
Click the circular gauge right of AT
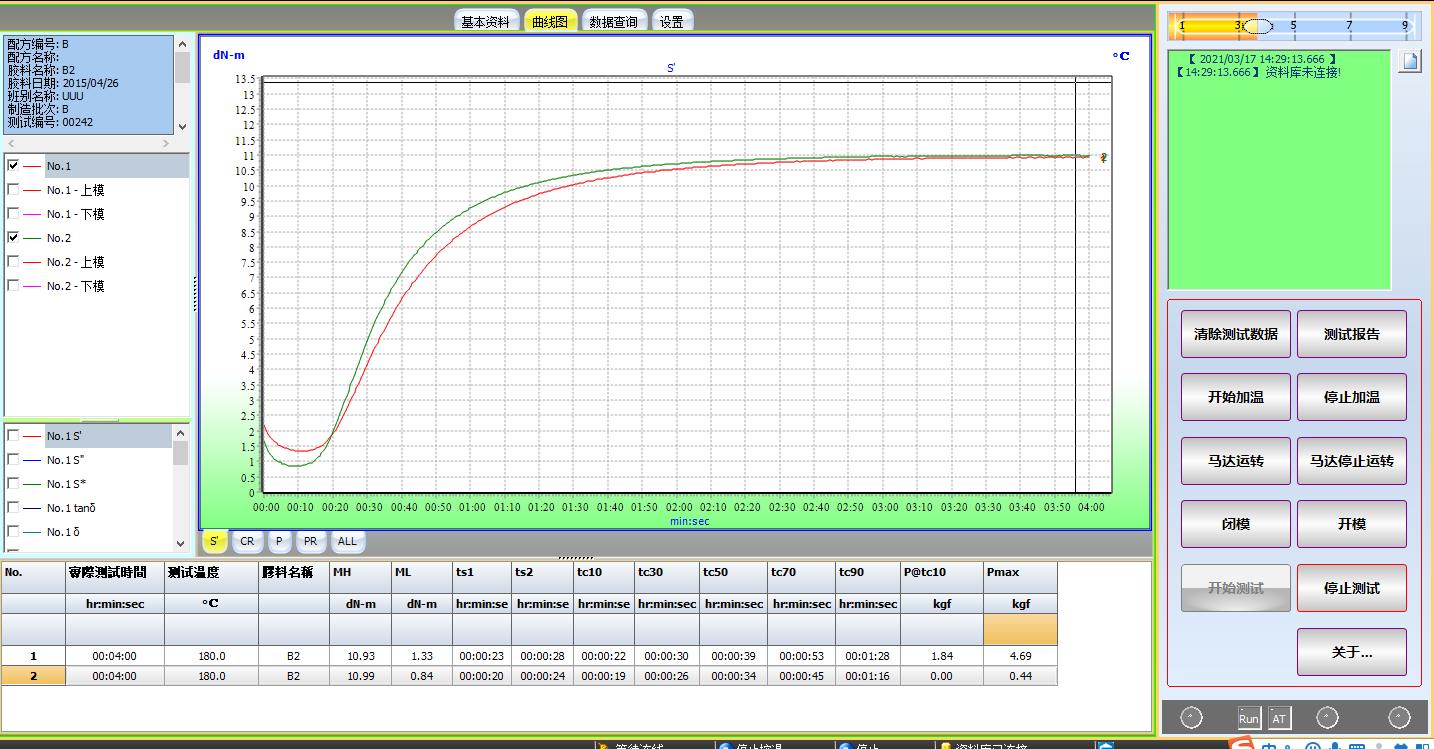click(x=1327, y=718)
